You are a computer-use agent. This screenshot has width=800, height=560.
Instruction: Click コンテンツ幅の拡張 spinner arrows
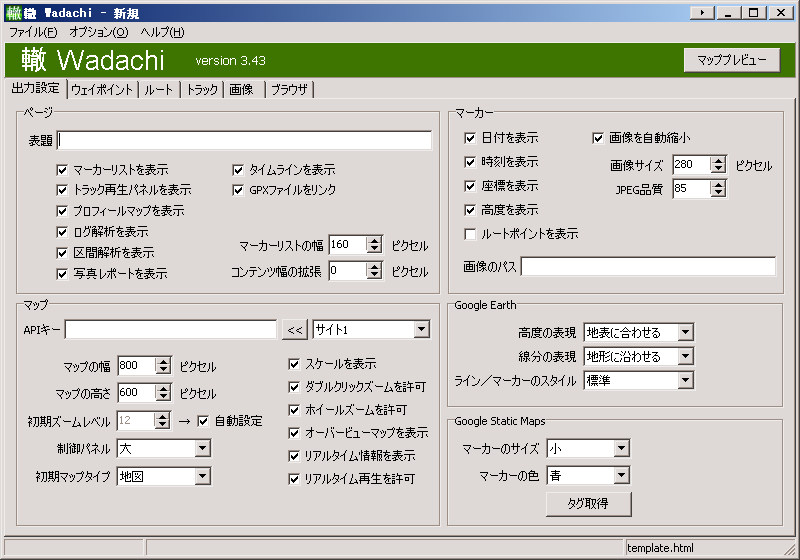(374, 271)
